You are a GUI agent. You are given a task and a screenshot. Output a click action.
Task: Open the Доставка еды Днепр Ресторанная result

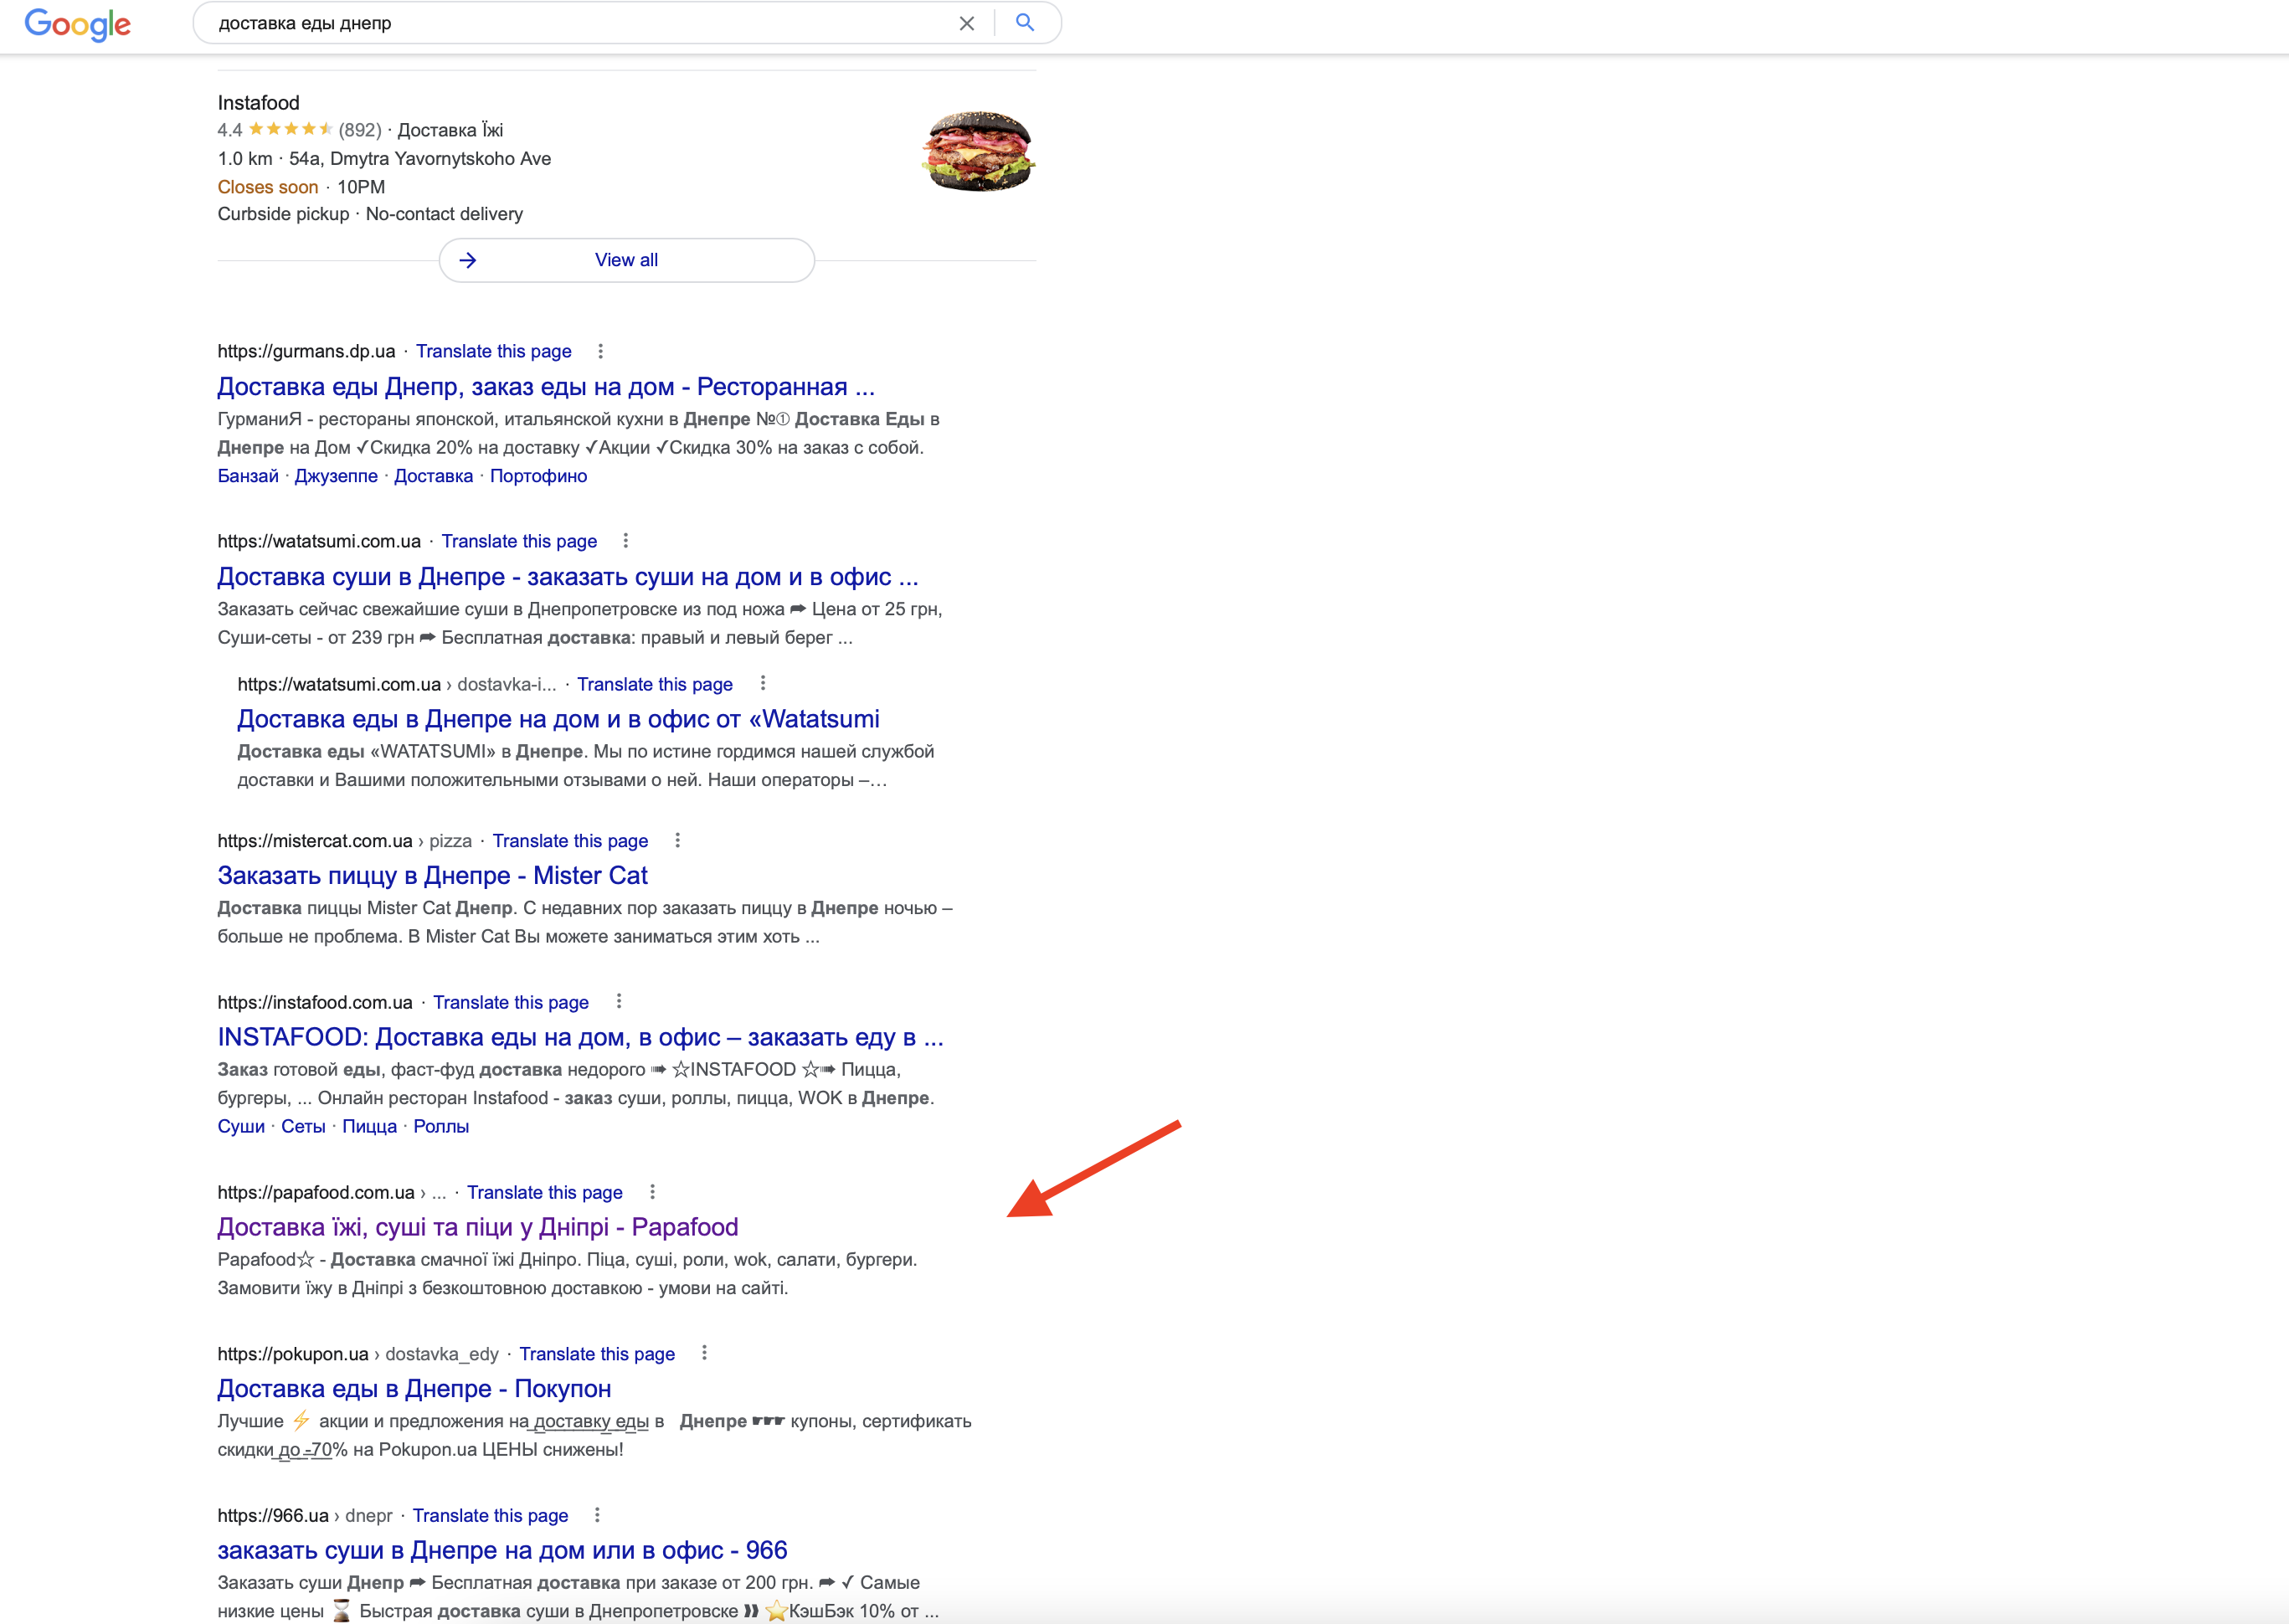click(x=546, y=386)
